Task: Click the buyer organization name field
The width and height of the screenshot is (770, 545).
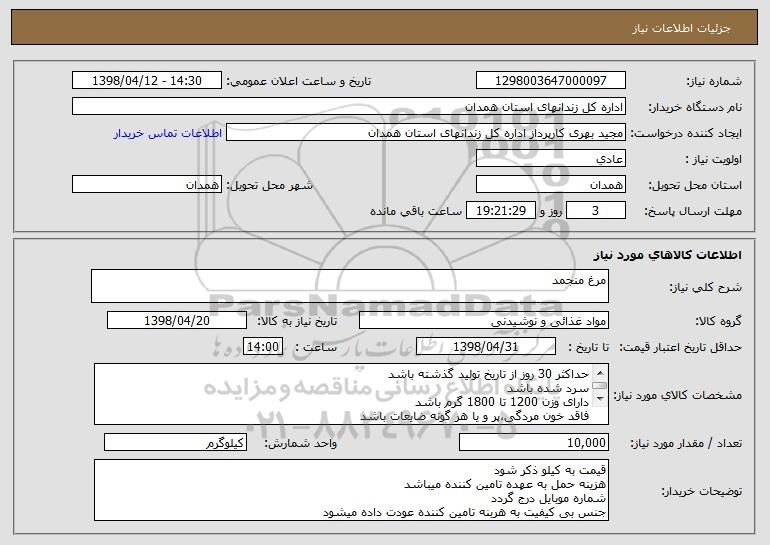Action: click(349, 107)
